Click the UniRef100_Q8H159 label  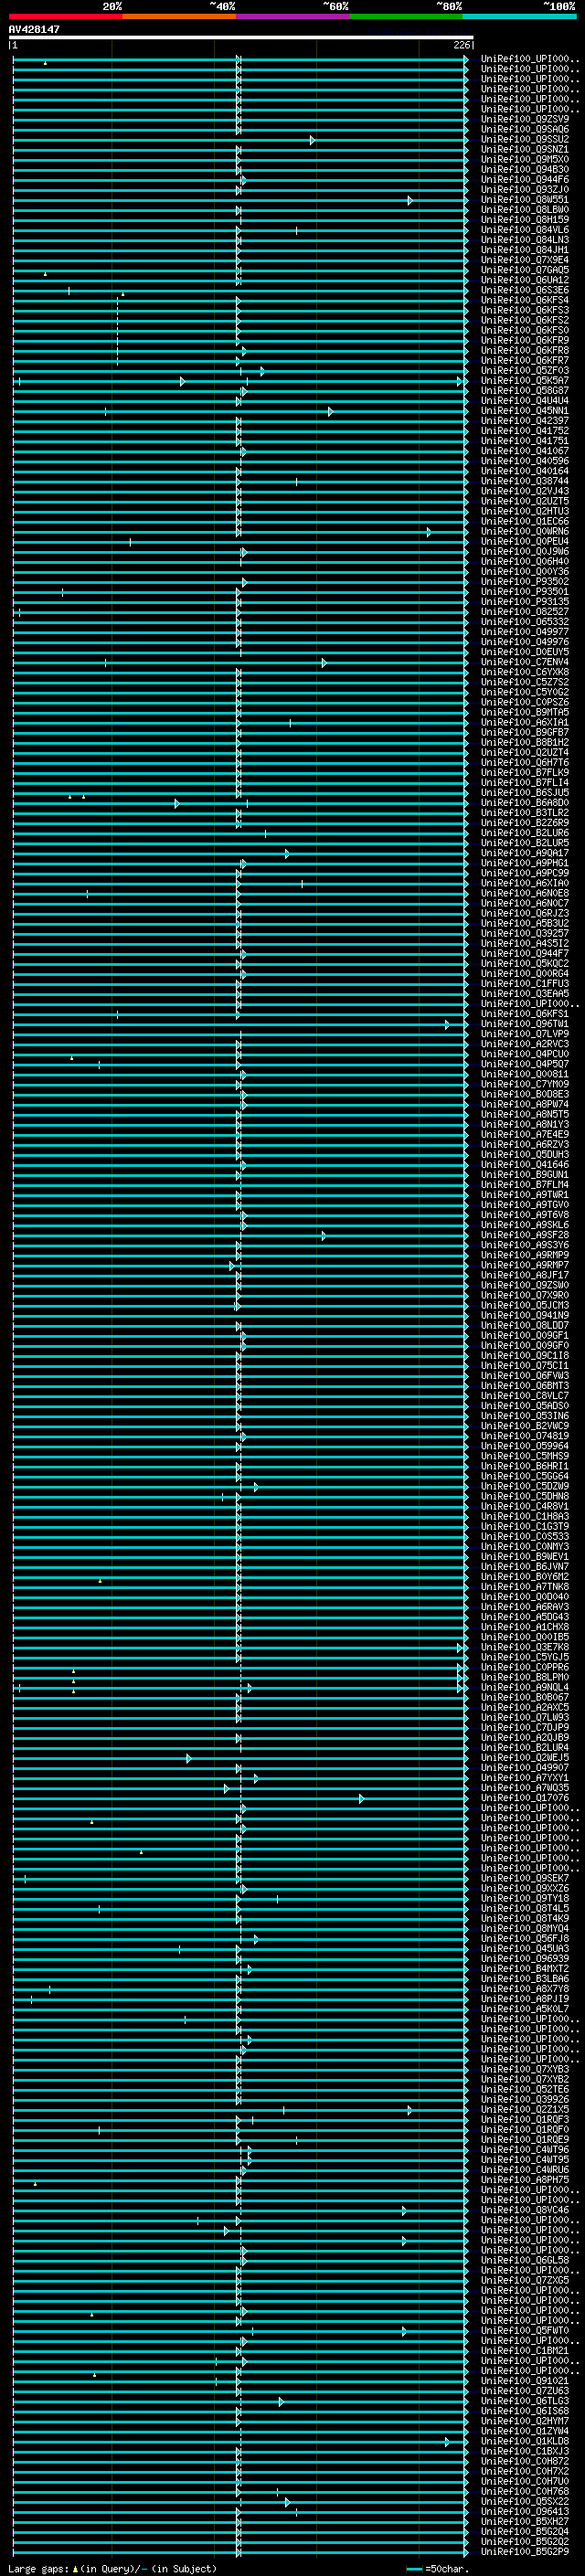525,220
